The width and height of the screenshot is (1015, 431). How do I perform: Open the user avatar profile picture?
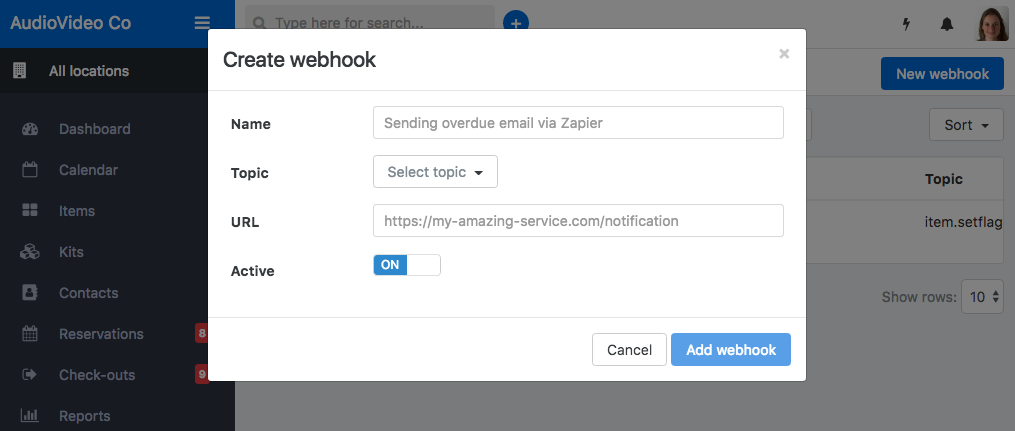992,25
